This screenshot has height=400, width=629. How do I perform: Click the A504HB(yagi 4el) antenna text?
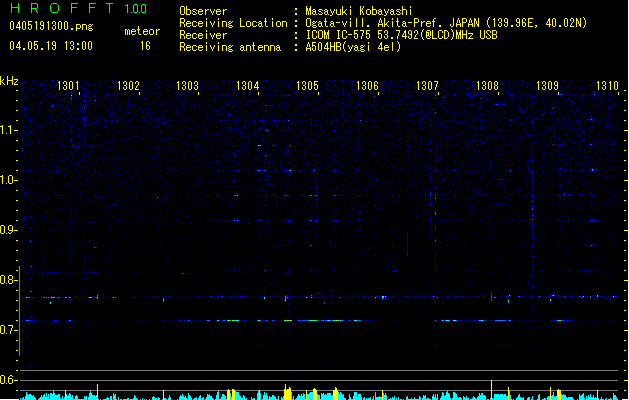(x=353, y=47)
